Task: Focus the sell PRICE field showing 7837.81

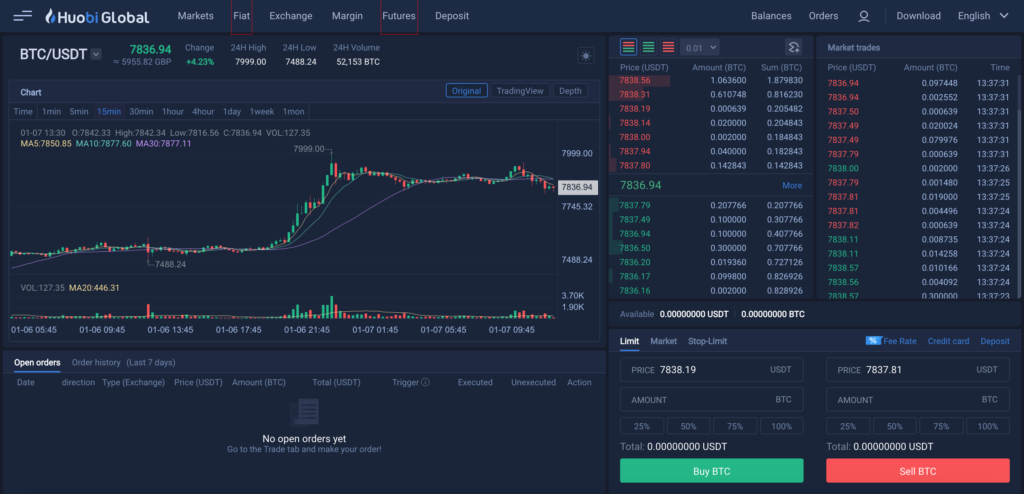Action: (x=918, y=370)
